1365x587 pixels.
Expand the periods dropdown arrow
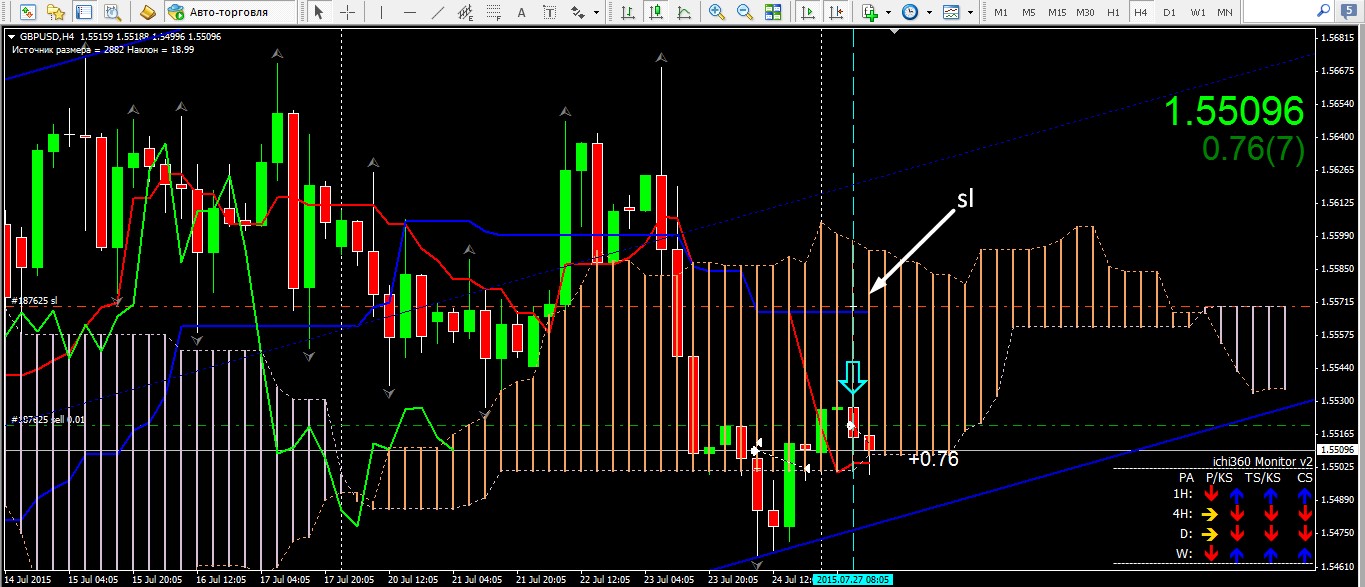pos(929,12)
